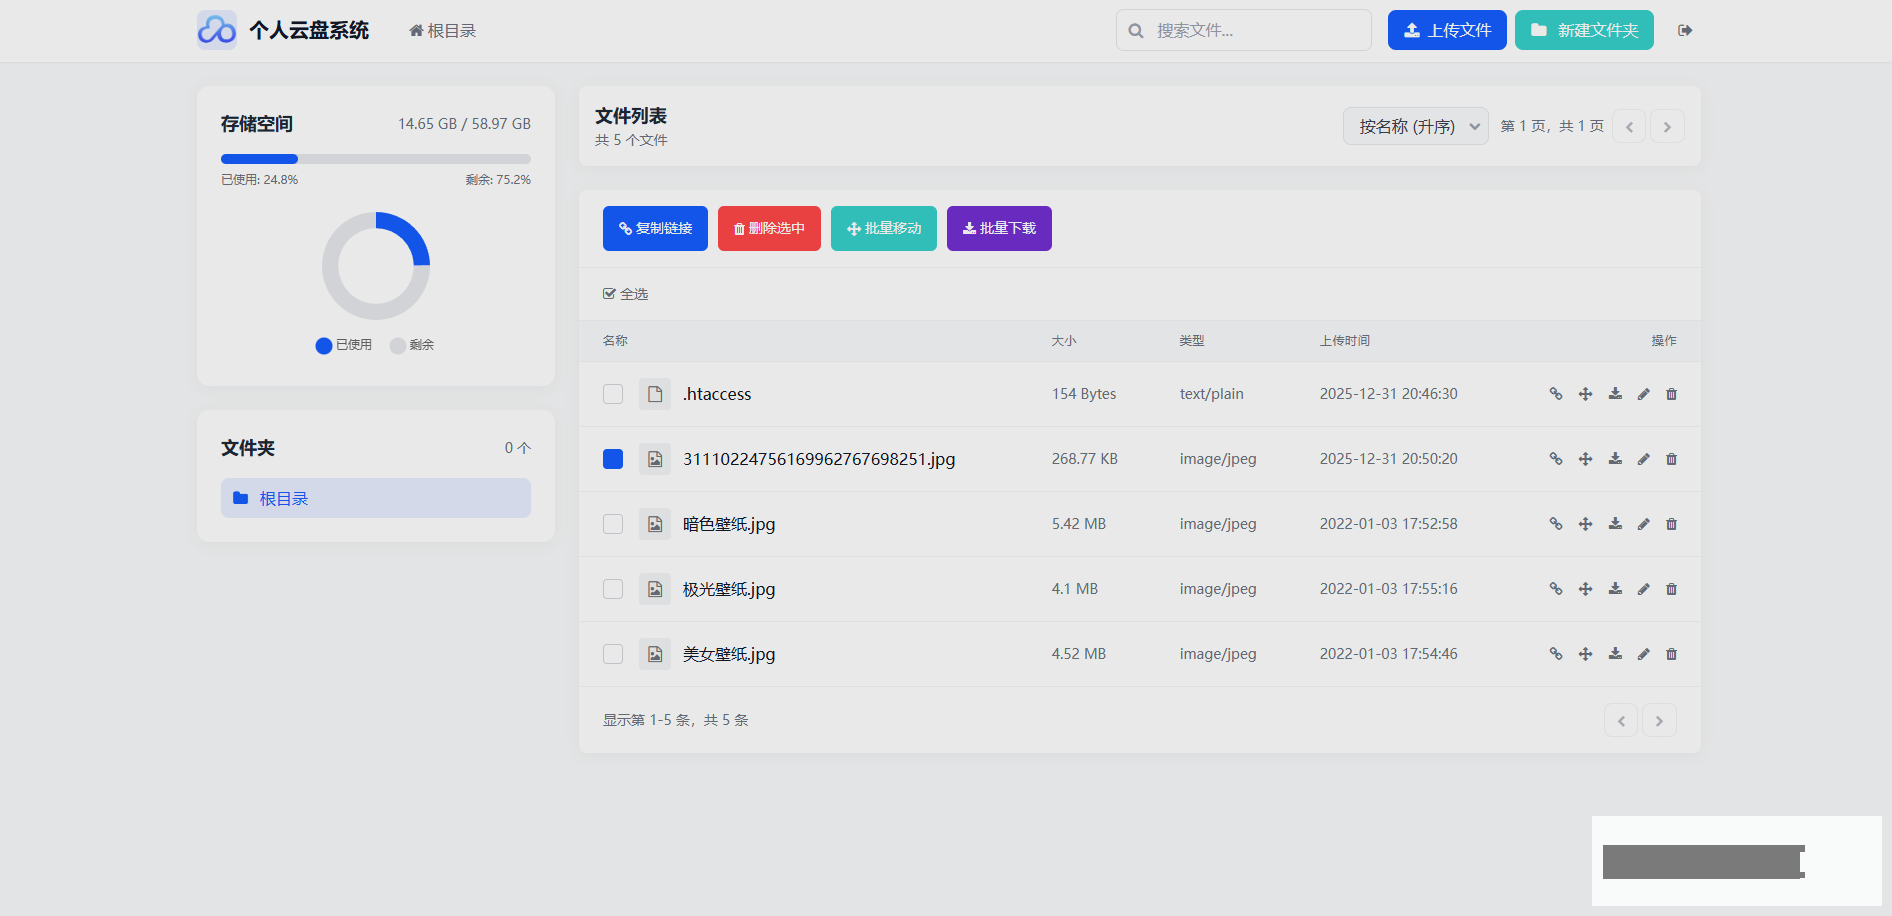Click the 上传文件 button
Screen dimensions: 1892x916
1446,30
